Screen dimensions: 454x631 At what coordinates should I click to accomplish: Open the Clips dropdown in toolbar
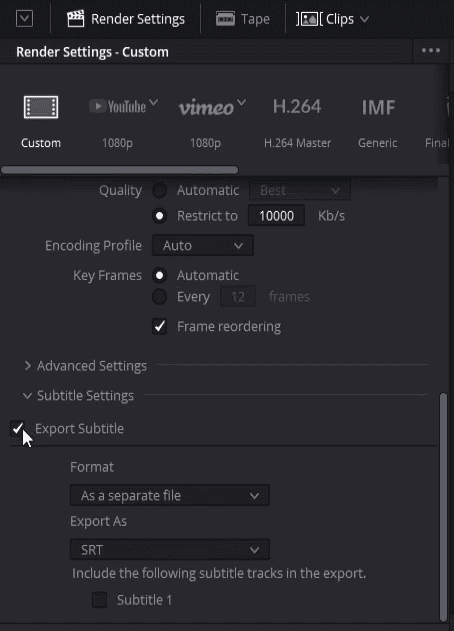tap(332, 19)
